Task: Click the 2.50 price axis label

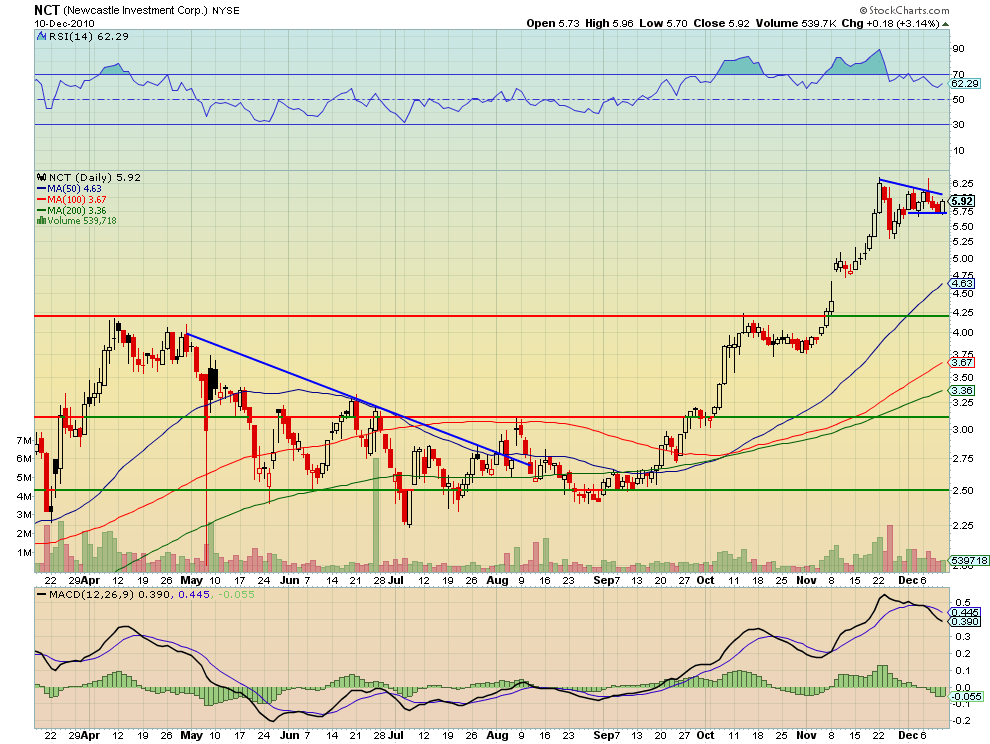Action: (x=962, y=490)
